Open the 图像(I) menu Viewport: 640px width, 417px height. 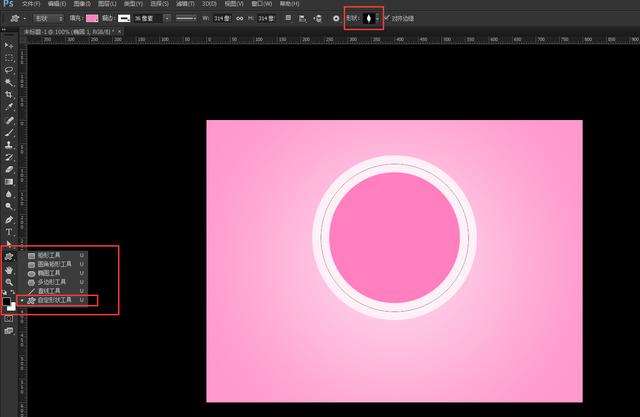click(x=82, y=4)
